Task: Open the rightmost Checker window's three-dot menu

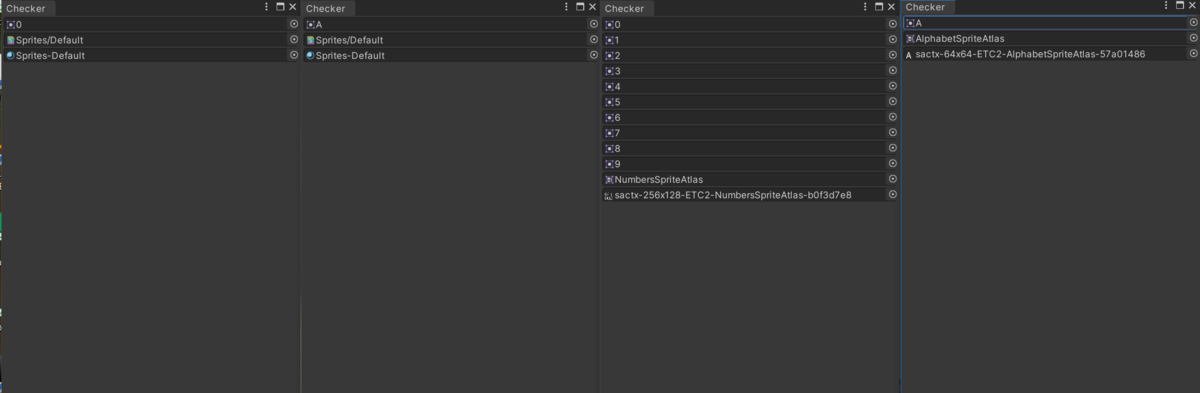Action: pyautogui.click(x=1166, y=6)
